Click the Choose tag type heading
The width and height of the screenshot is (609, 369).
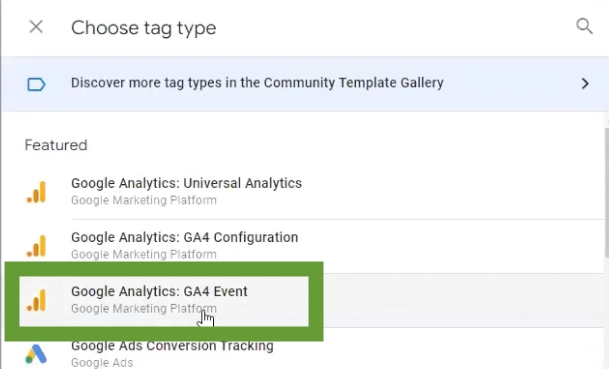143,28
